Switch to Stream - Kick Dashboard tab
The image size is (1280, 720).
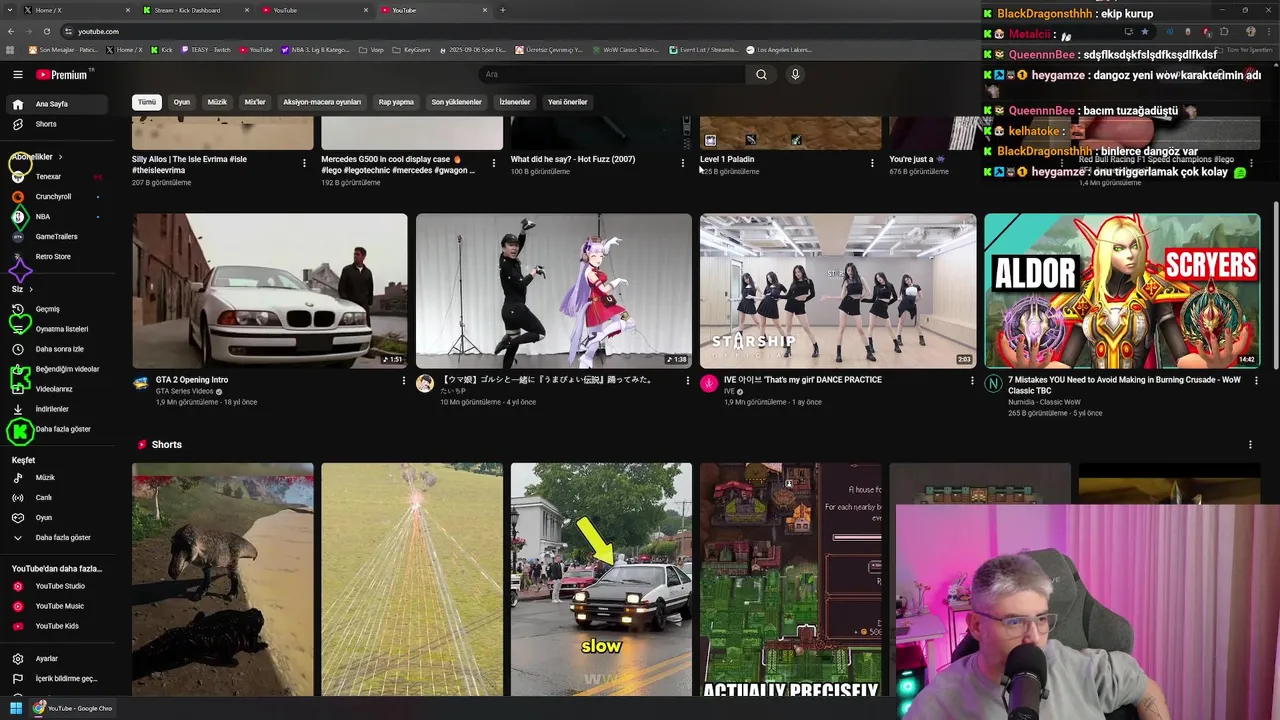[x=195, y=10]
